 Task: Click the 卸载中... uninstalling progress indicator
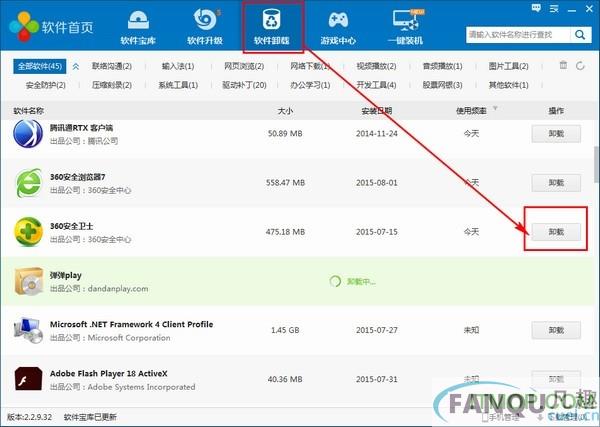tap(352, 282)
